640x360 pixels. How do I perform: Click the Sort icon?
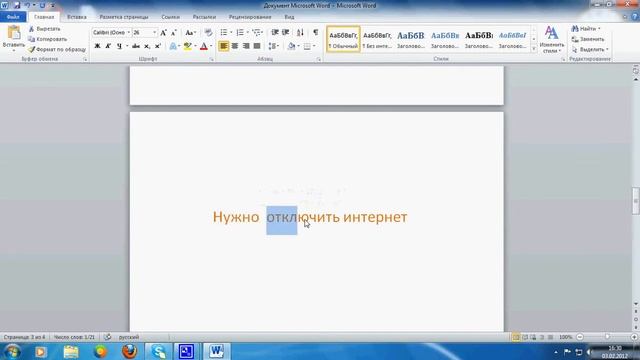(300, 32)
